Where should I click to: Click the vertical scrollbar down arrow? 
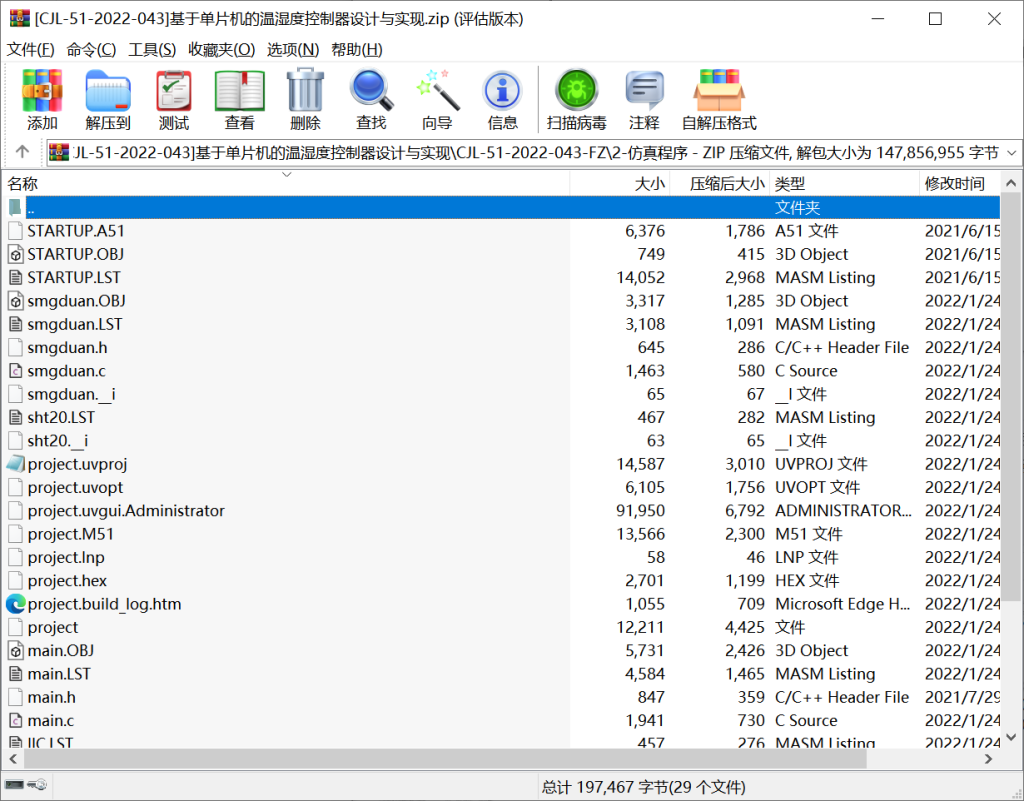tap(1011, 741)
